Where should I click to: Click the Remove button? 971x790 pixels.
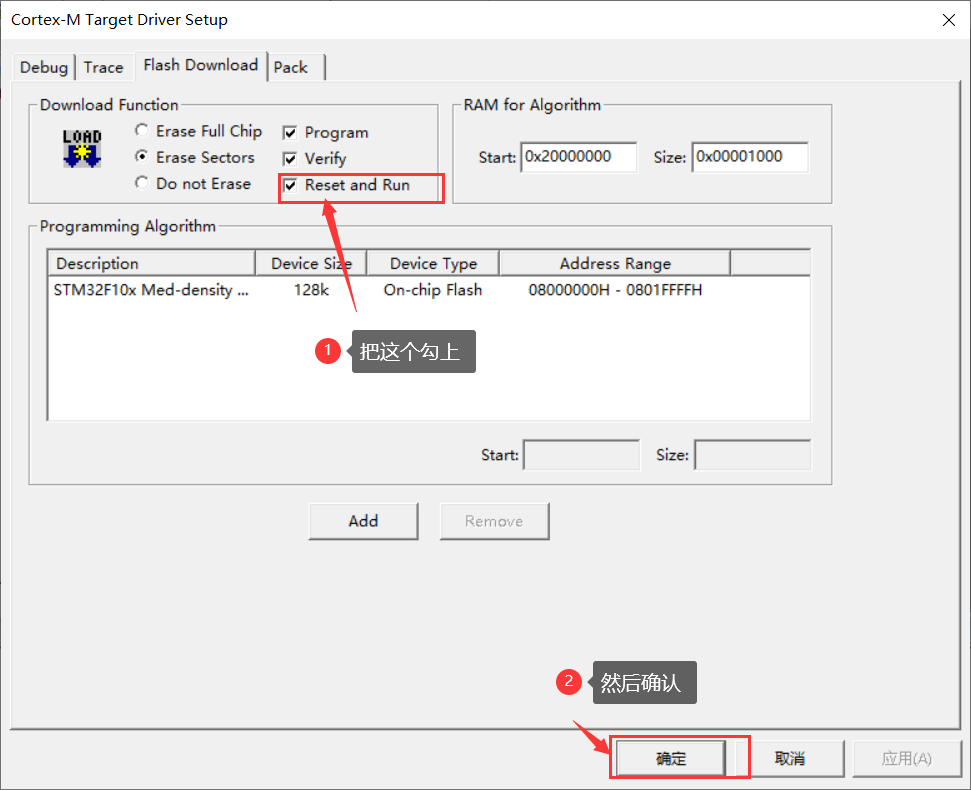[x=494, y=521]
